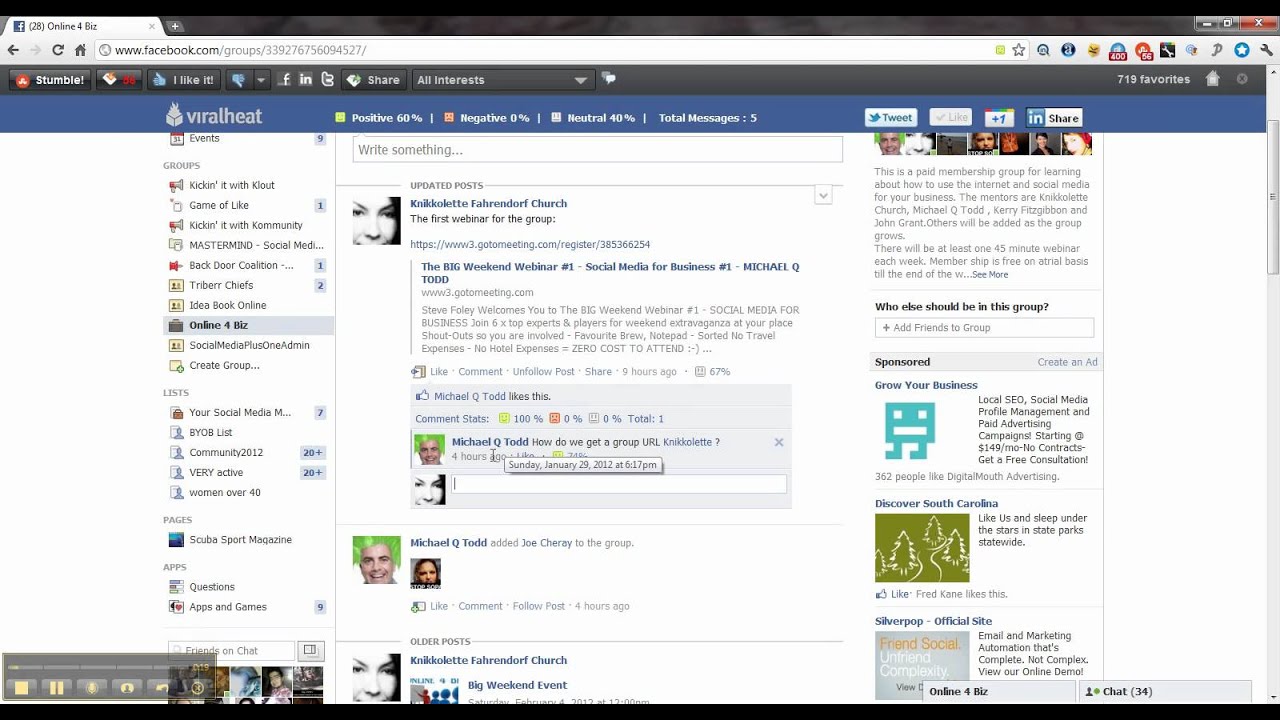Open Grow Your Business ad link
This screenshot has height=720, width=1280.
[926, 385]
